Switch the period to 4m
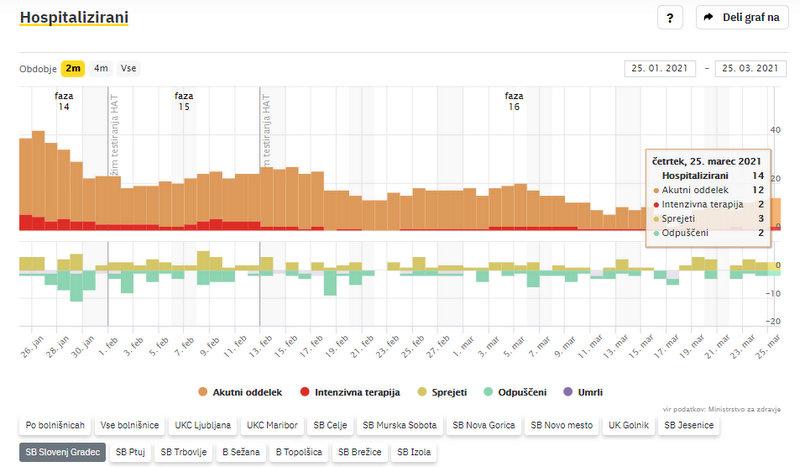Screen dimensions: 800x467 tap(101, 68)
